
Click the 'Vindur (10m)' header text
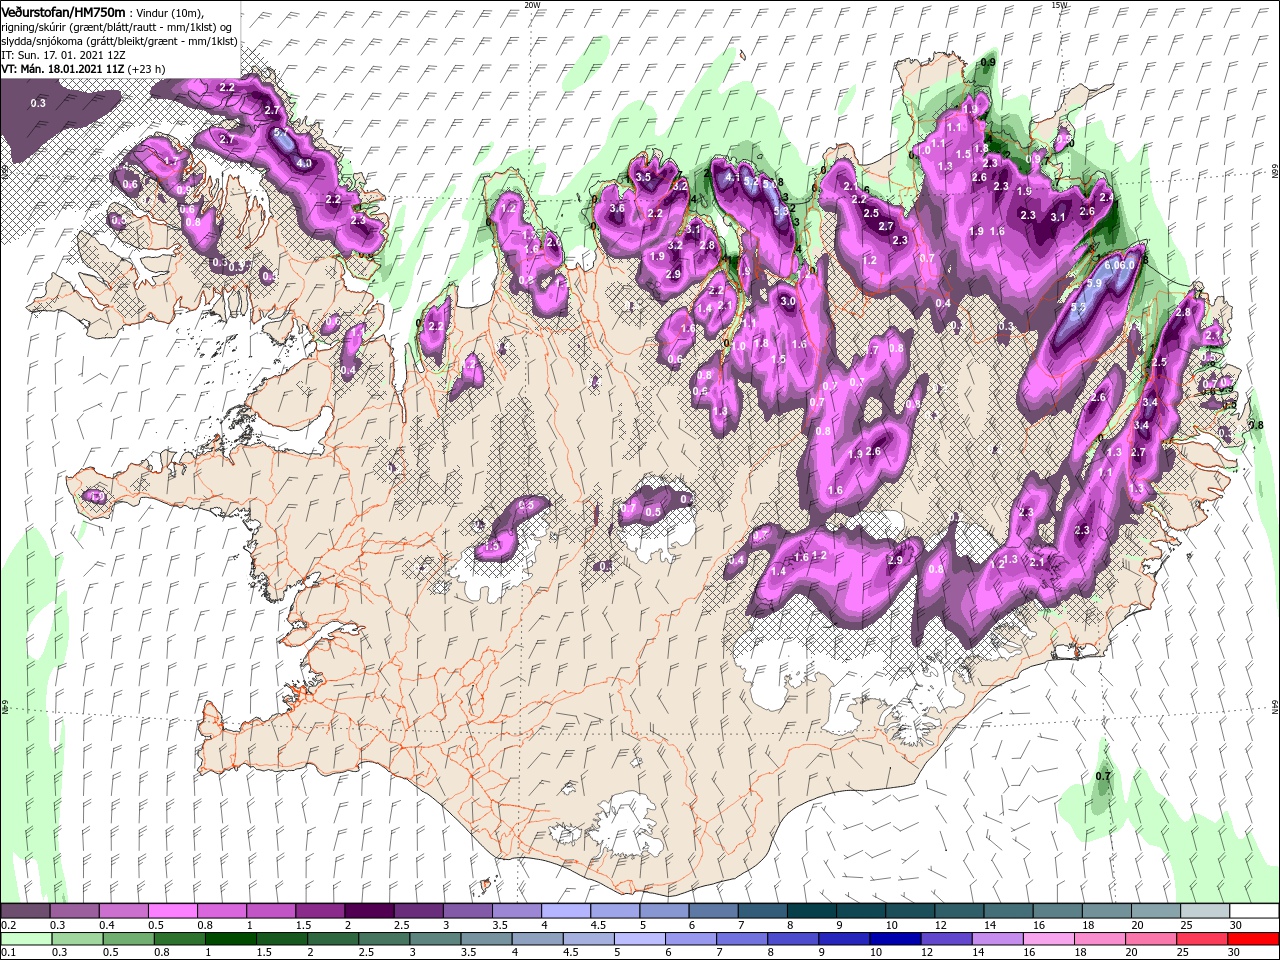click(169, 12)
